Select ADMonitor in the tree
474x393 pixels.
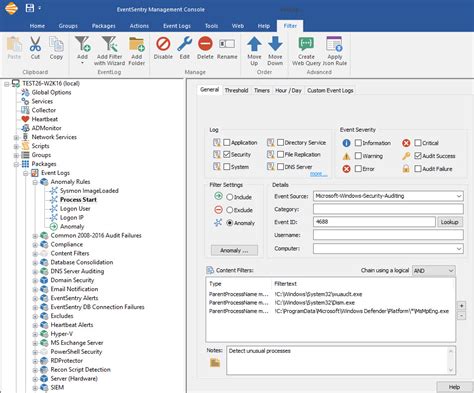coord(46,128)
